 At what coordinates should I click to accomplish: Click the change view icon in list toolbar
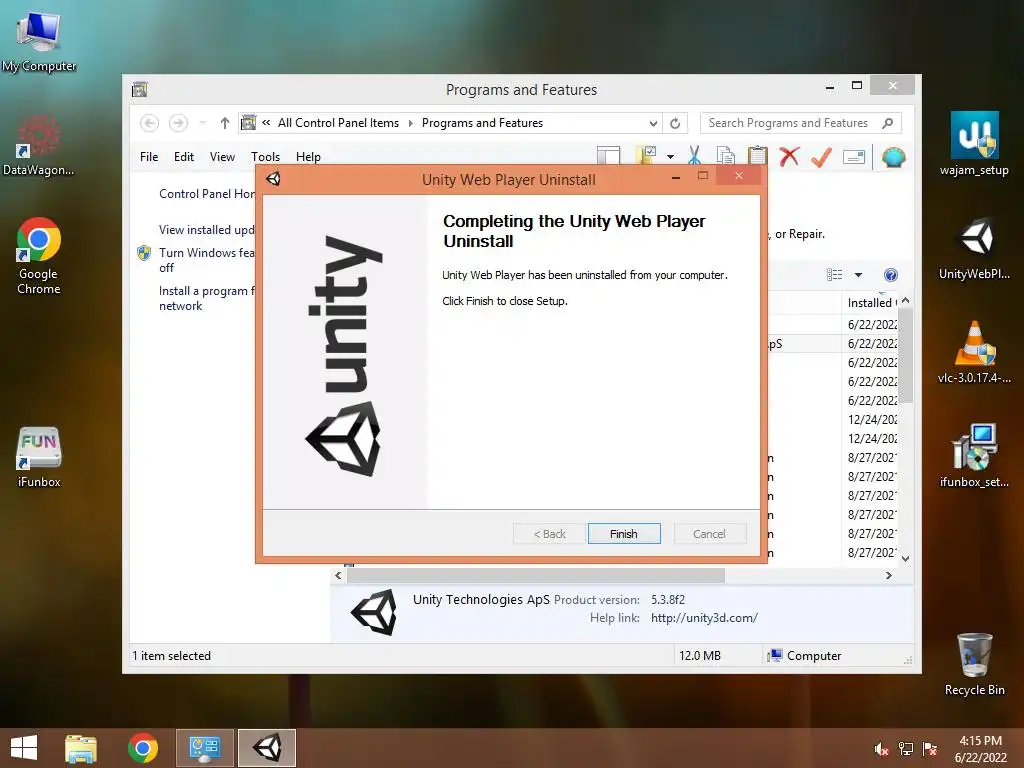pos(835,275)
